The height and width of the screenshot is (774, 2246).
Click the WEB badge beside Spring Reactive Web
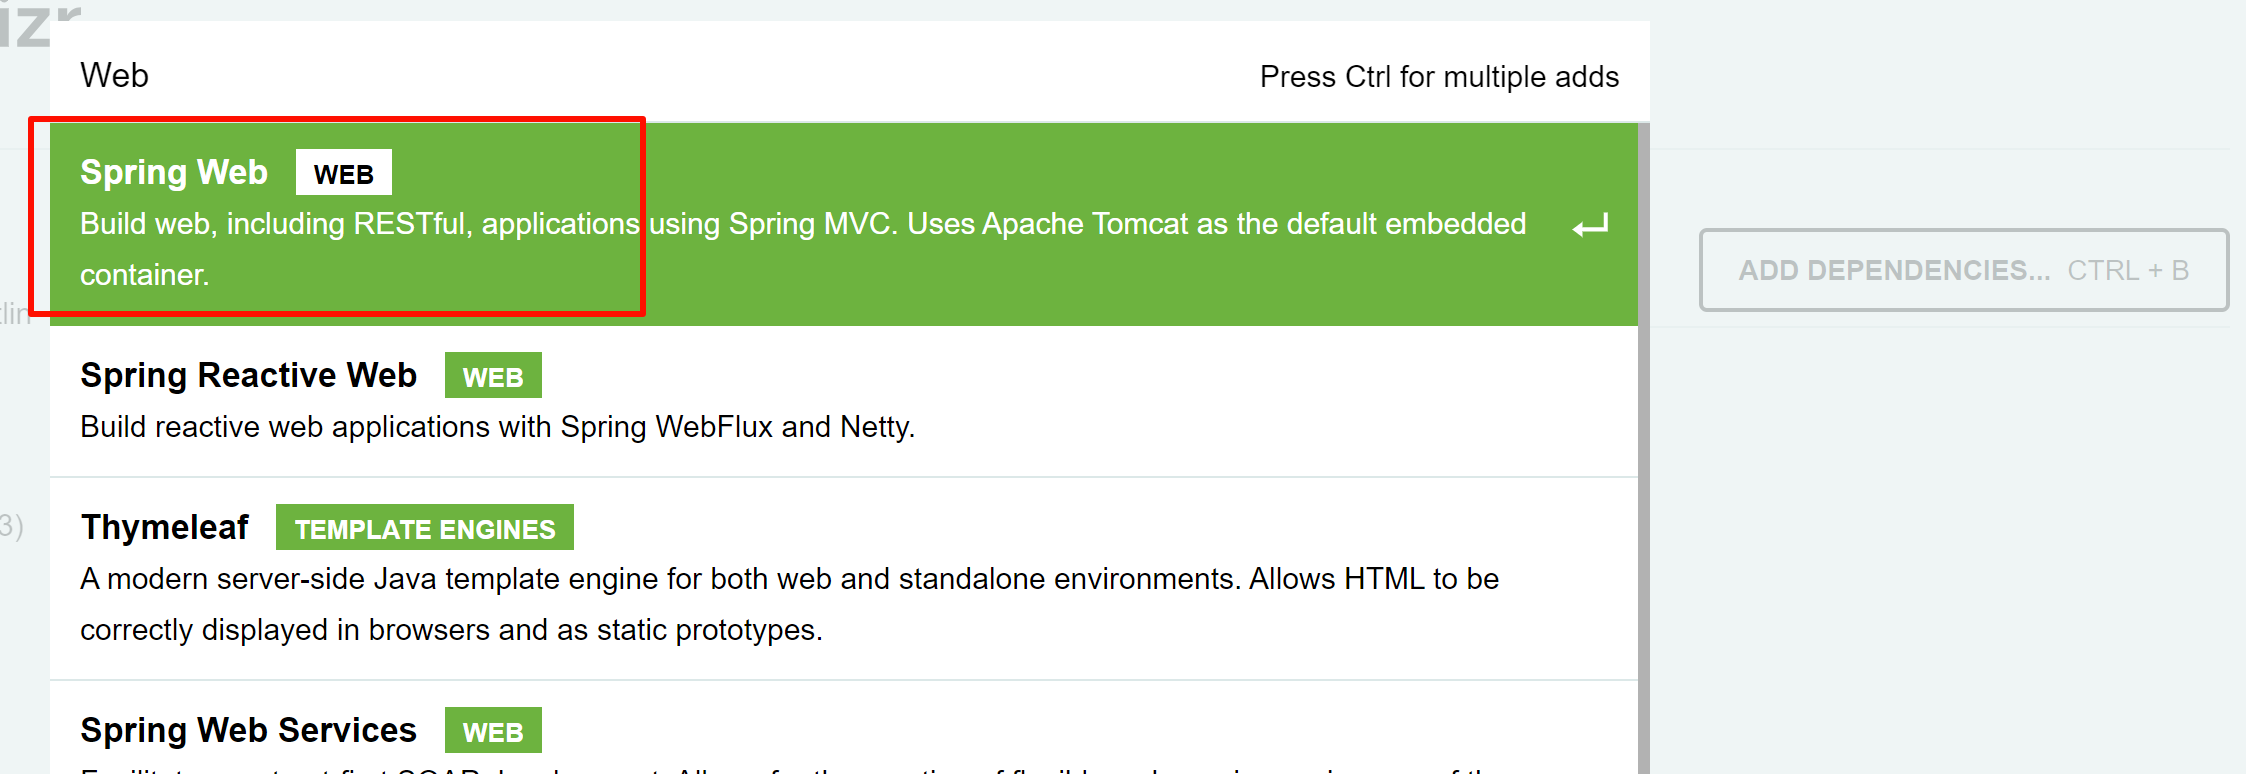pyautogui.click(x=493, y=375)
